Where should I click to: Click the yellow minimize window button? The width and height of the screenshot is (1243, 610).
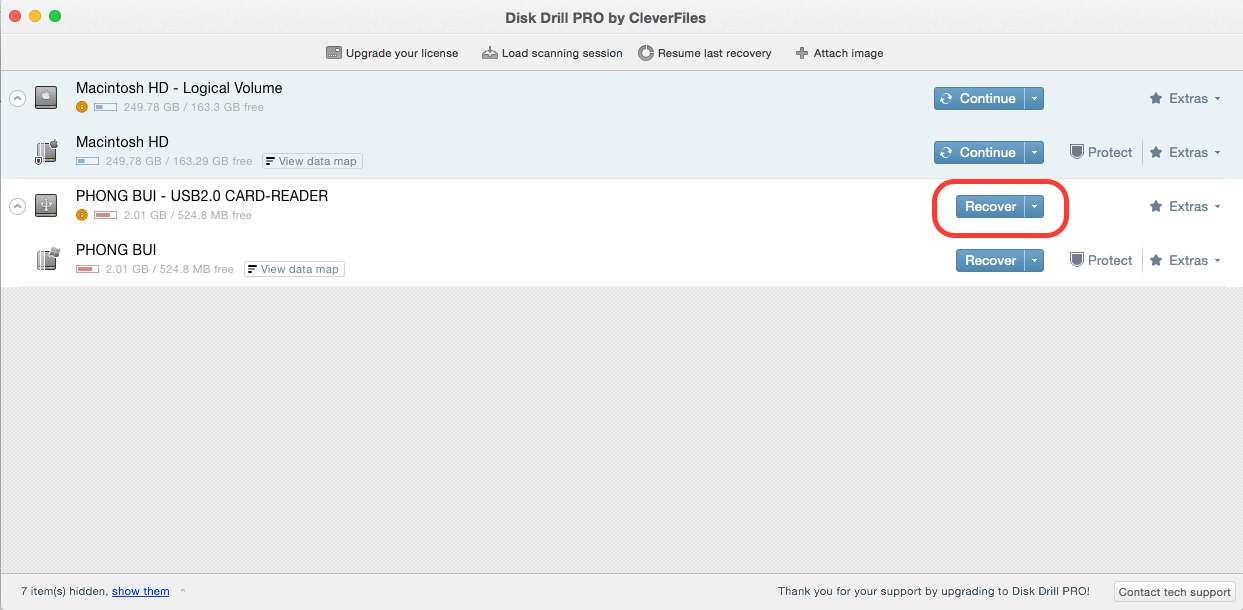coord(35,16)
